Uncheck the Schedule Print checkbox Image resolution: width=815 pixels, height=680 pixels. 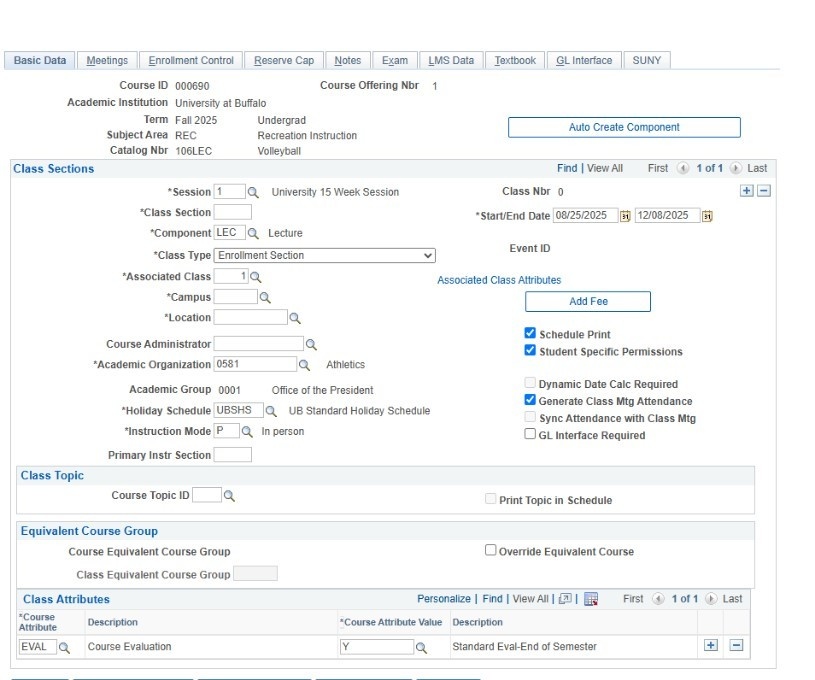coord(531,334)
